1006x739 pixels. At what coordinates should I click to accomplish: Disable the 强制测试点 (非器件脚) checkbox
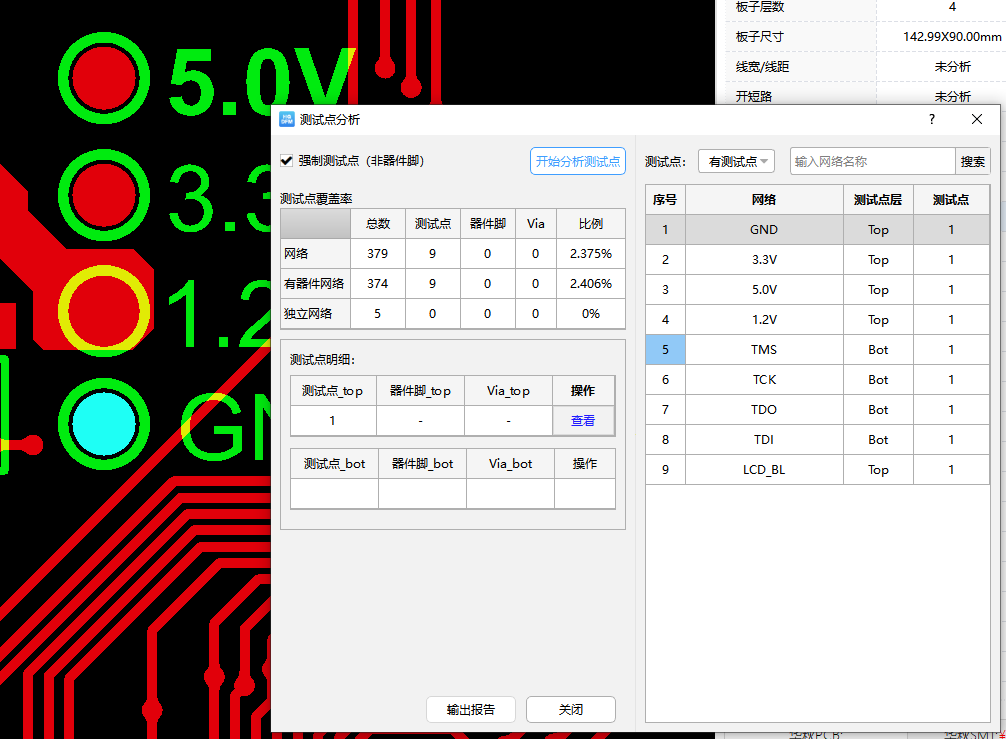coord(287,160)
